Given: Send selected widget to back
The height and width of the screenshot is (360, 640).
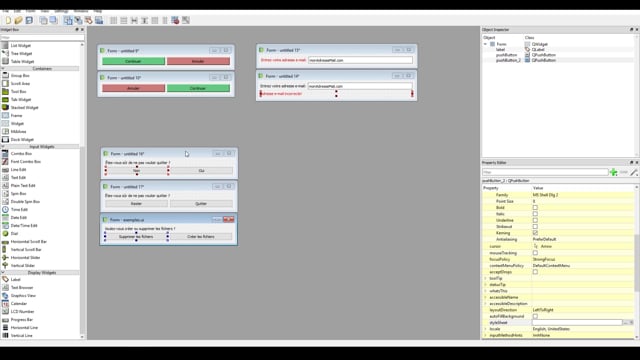Looking at the screenshot, I should pos(43,20).
